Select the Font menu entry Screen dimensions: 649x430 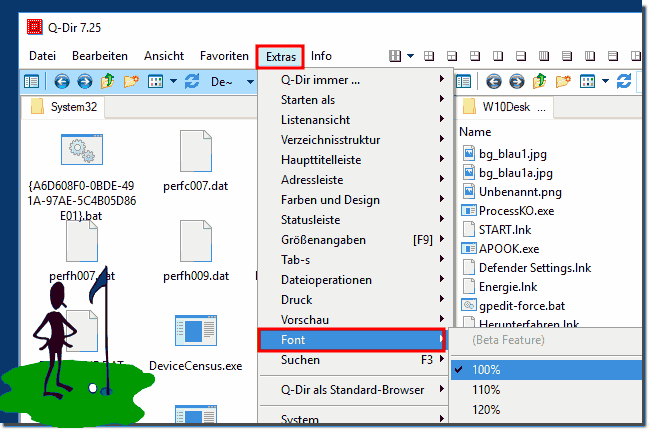click(x=352, y=340)
